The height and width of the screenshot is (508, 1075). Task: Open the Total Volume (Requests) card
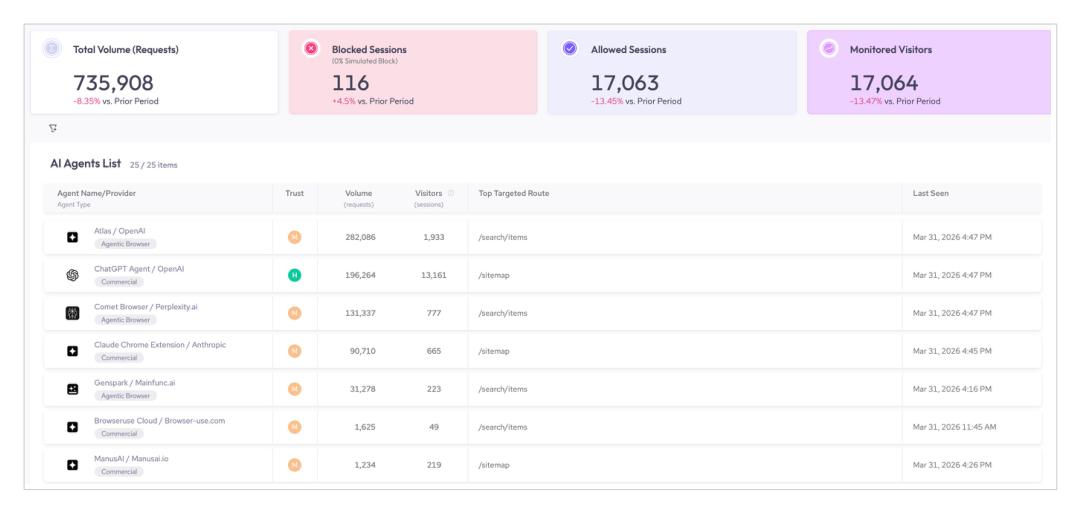(154, 72)
